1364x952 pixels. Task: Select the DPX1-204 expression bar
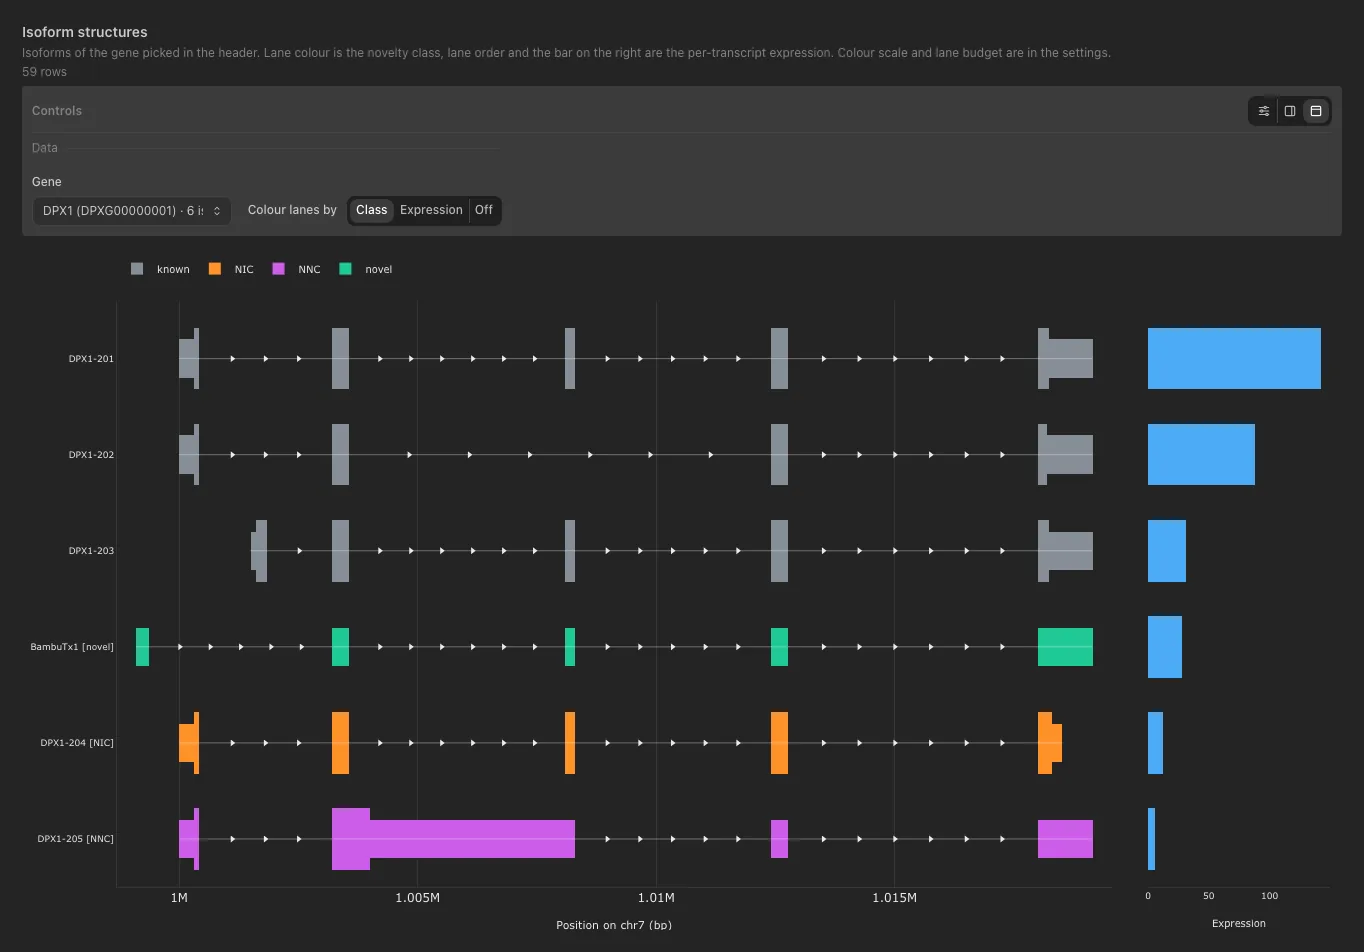click(x=1155, y=743)
